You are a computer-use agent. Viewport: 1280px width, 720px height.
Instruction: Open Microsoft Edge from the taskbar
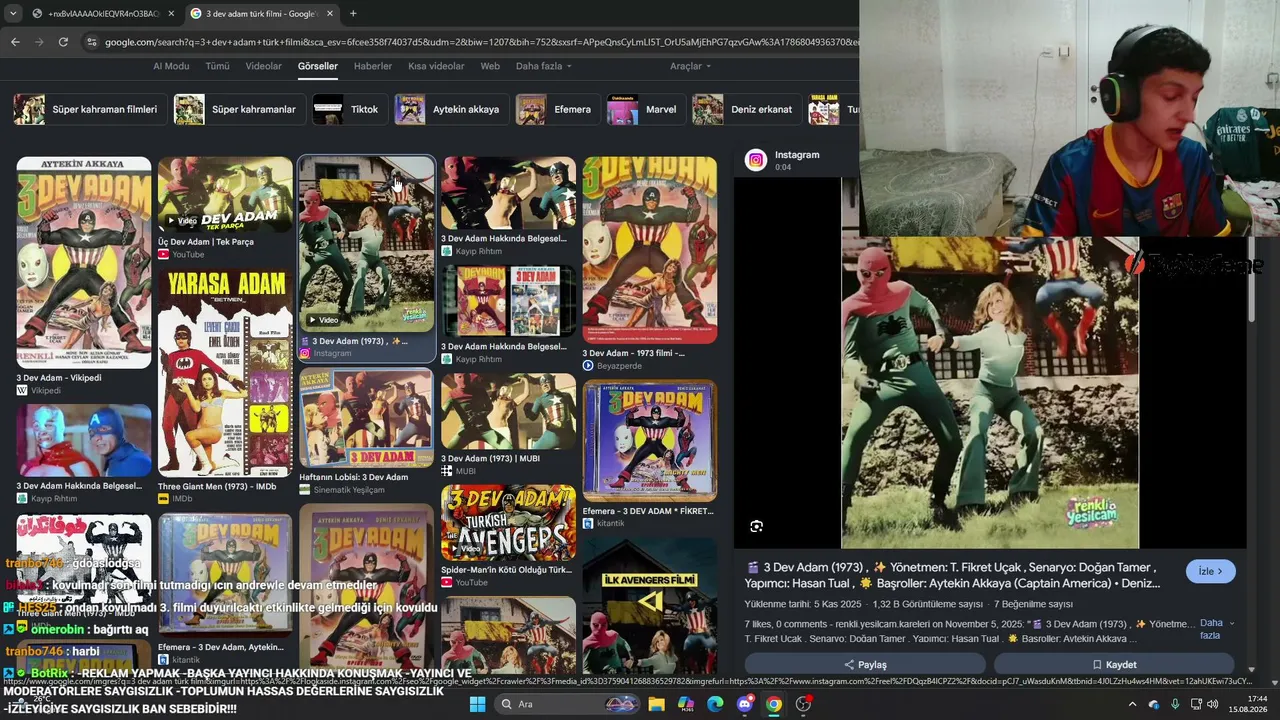tap(715, 704)
